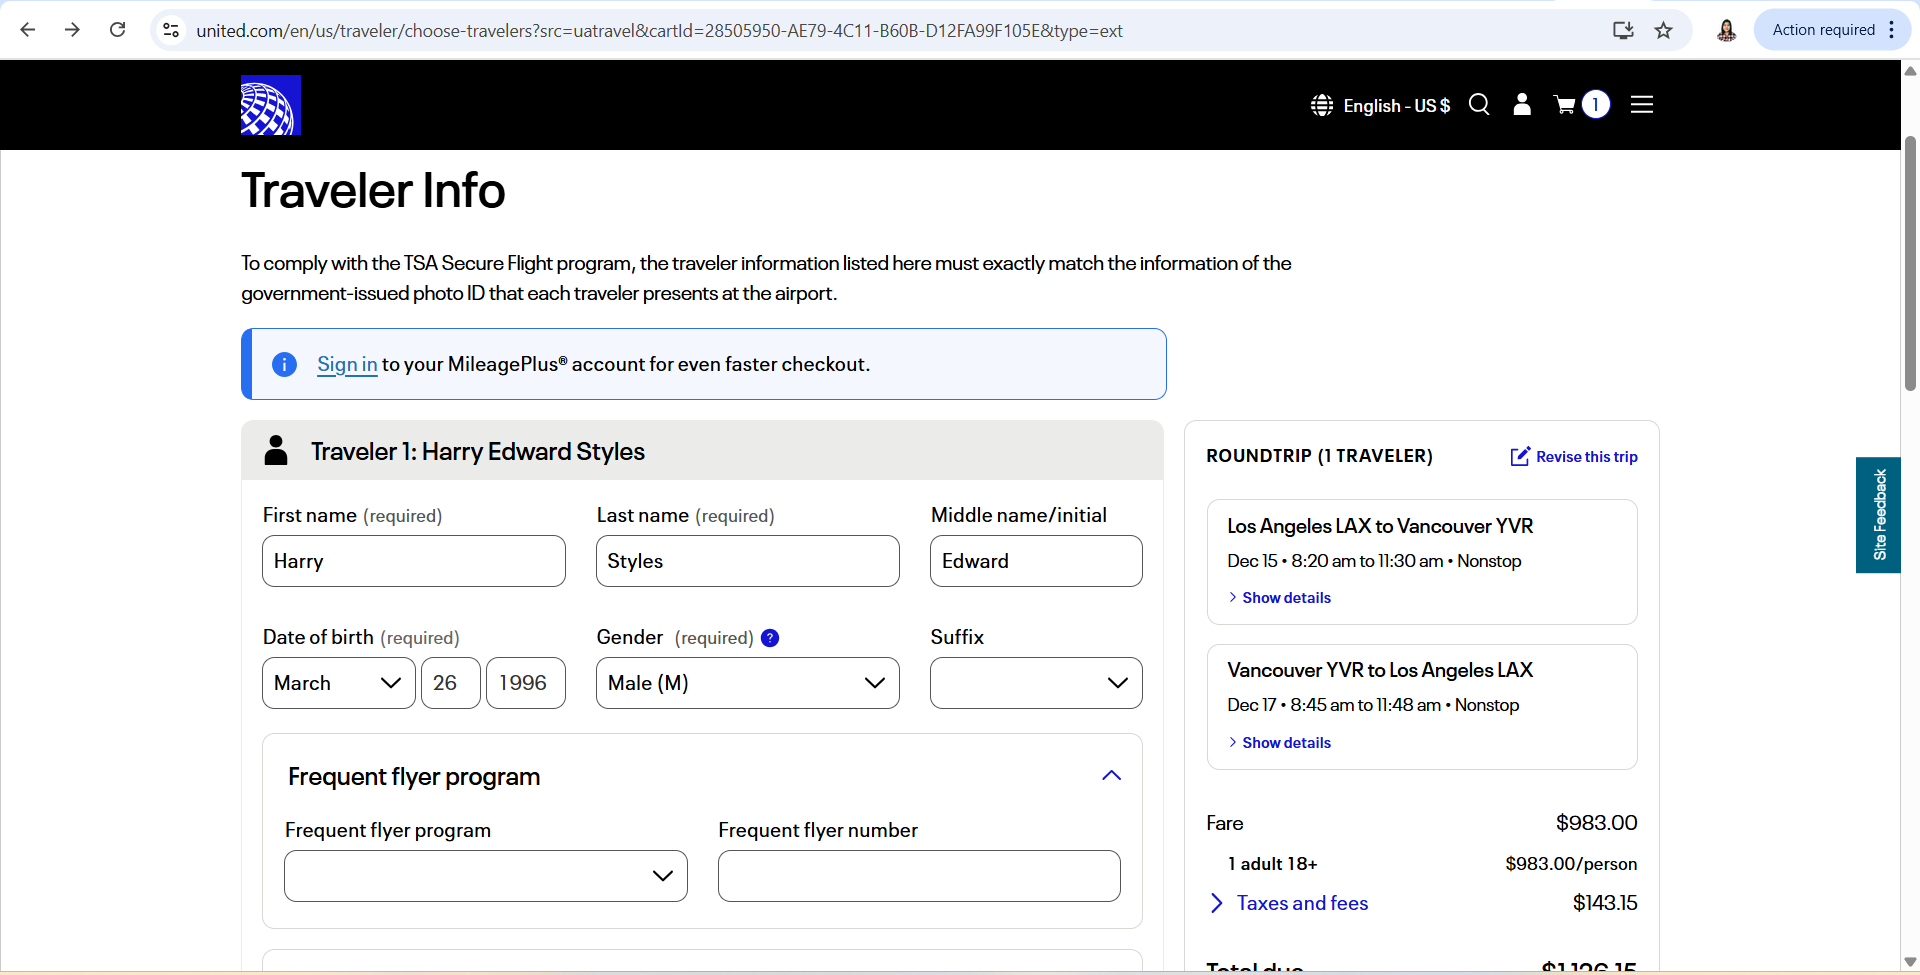Click the account profile icon in header
This screenshot has height=975, width=1920.
(1522, 105)
